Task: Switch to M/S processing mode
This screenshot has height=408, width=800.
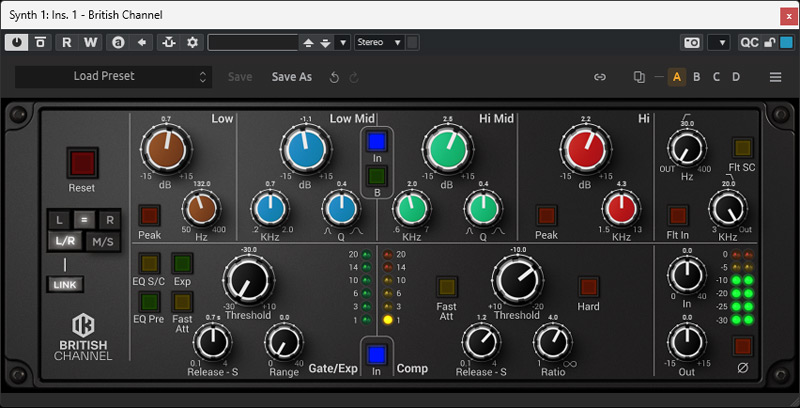Action: pos(103,241)
